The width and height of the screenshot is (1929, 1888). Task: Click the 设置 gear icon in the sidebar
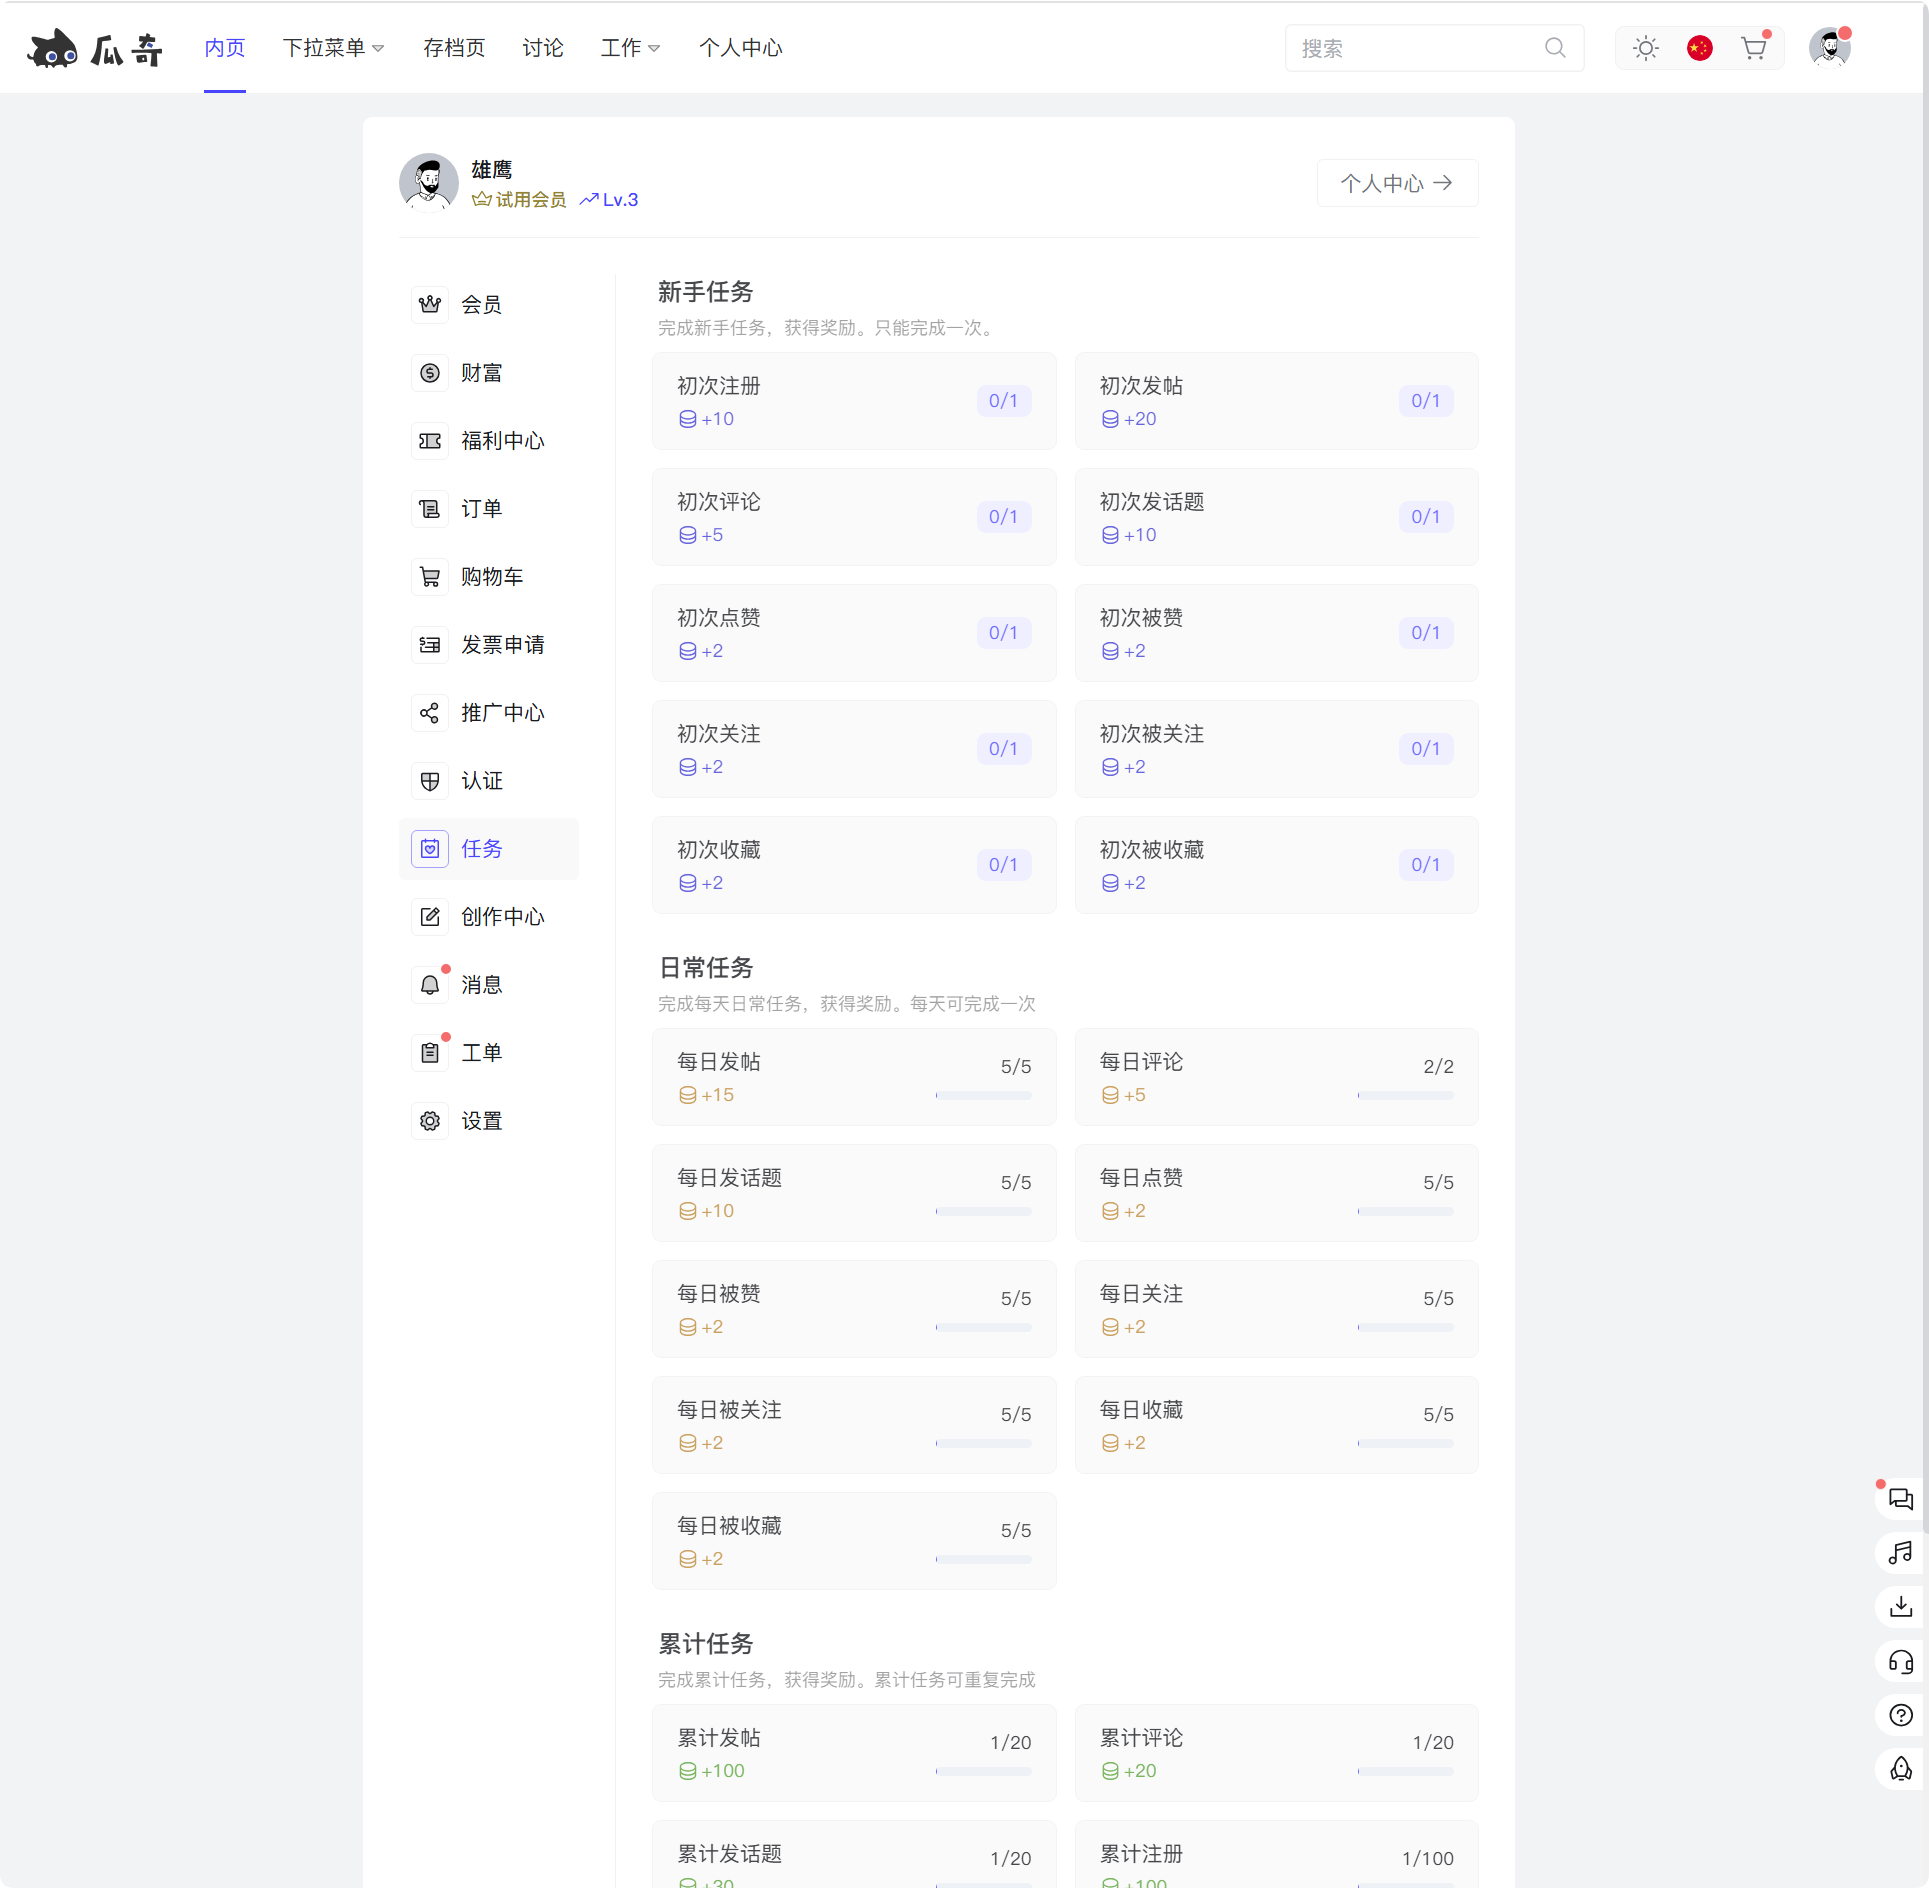coord(430,1120)
